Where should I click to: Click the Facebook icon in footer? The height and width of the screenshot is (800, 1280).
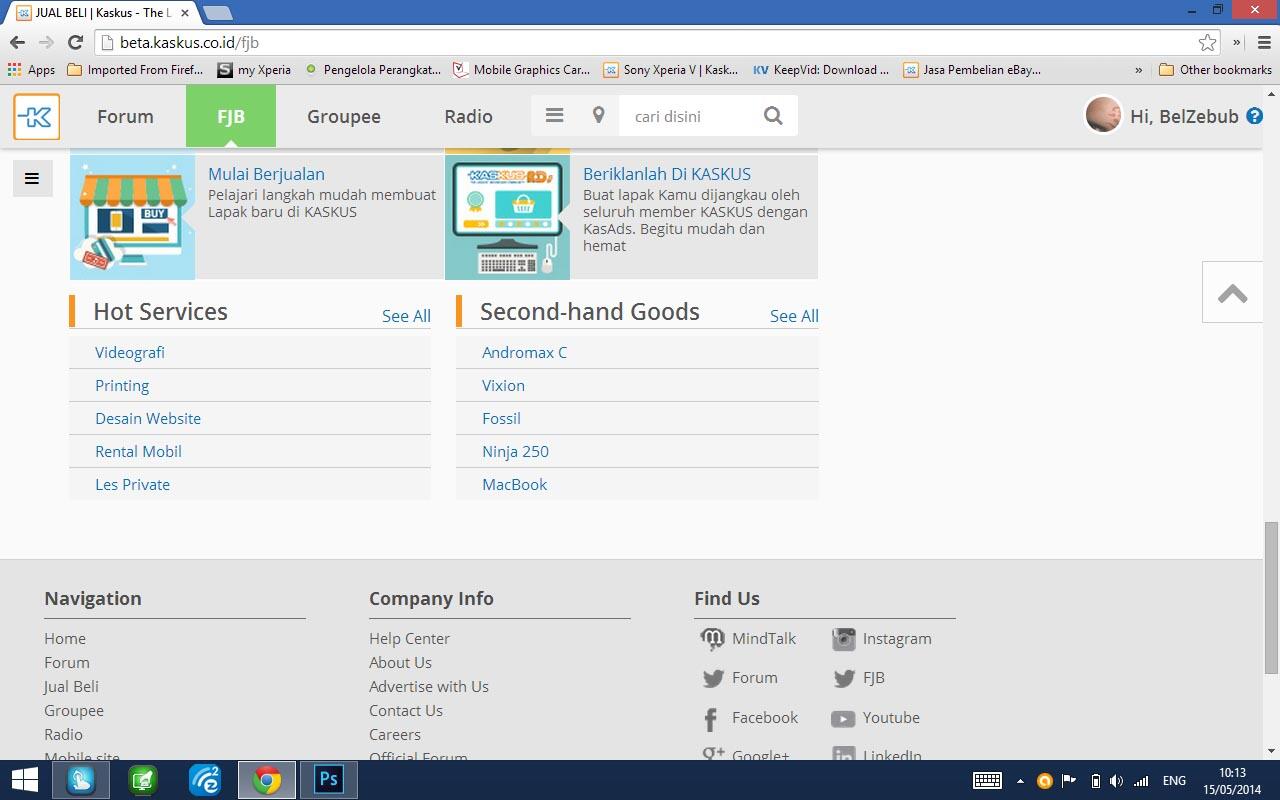tap(711, 719)
